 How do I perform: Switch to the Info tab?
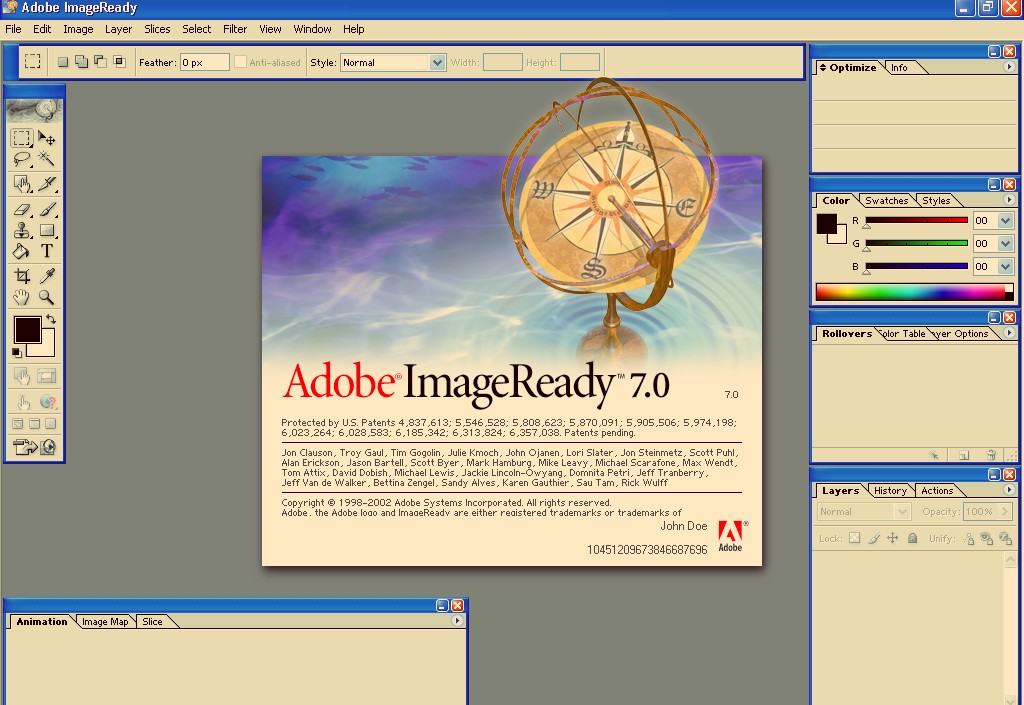pyautogui.click(x=899, y=67)
